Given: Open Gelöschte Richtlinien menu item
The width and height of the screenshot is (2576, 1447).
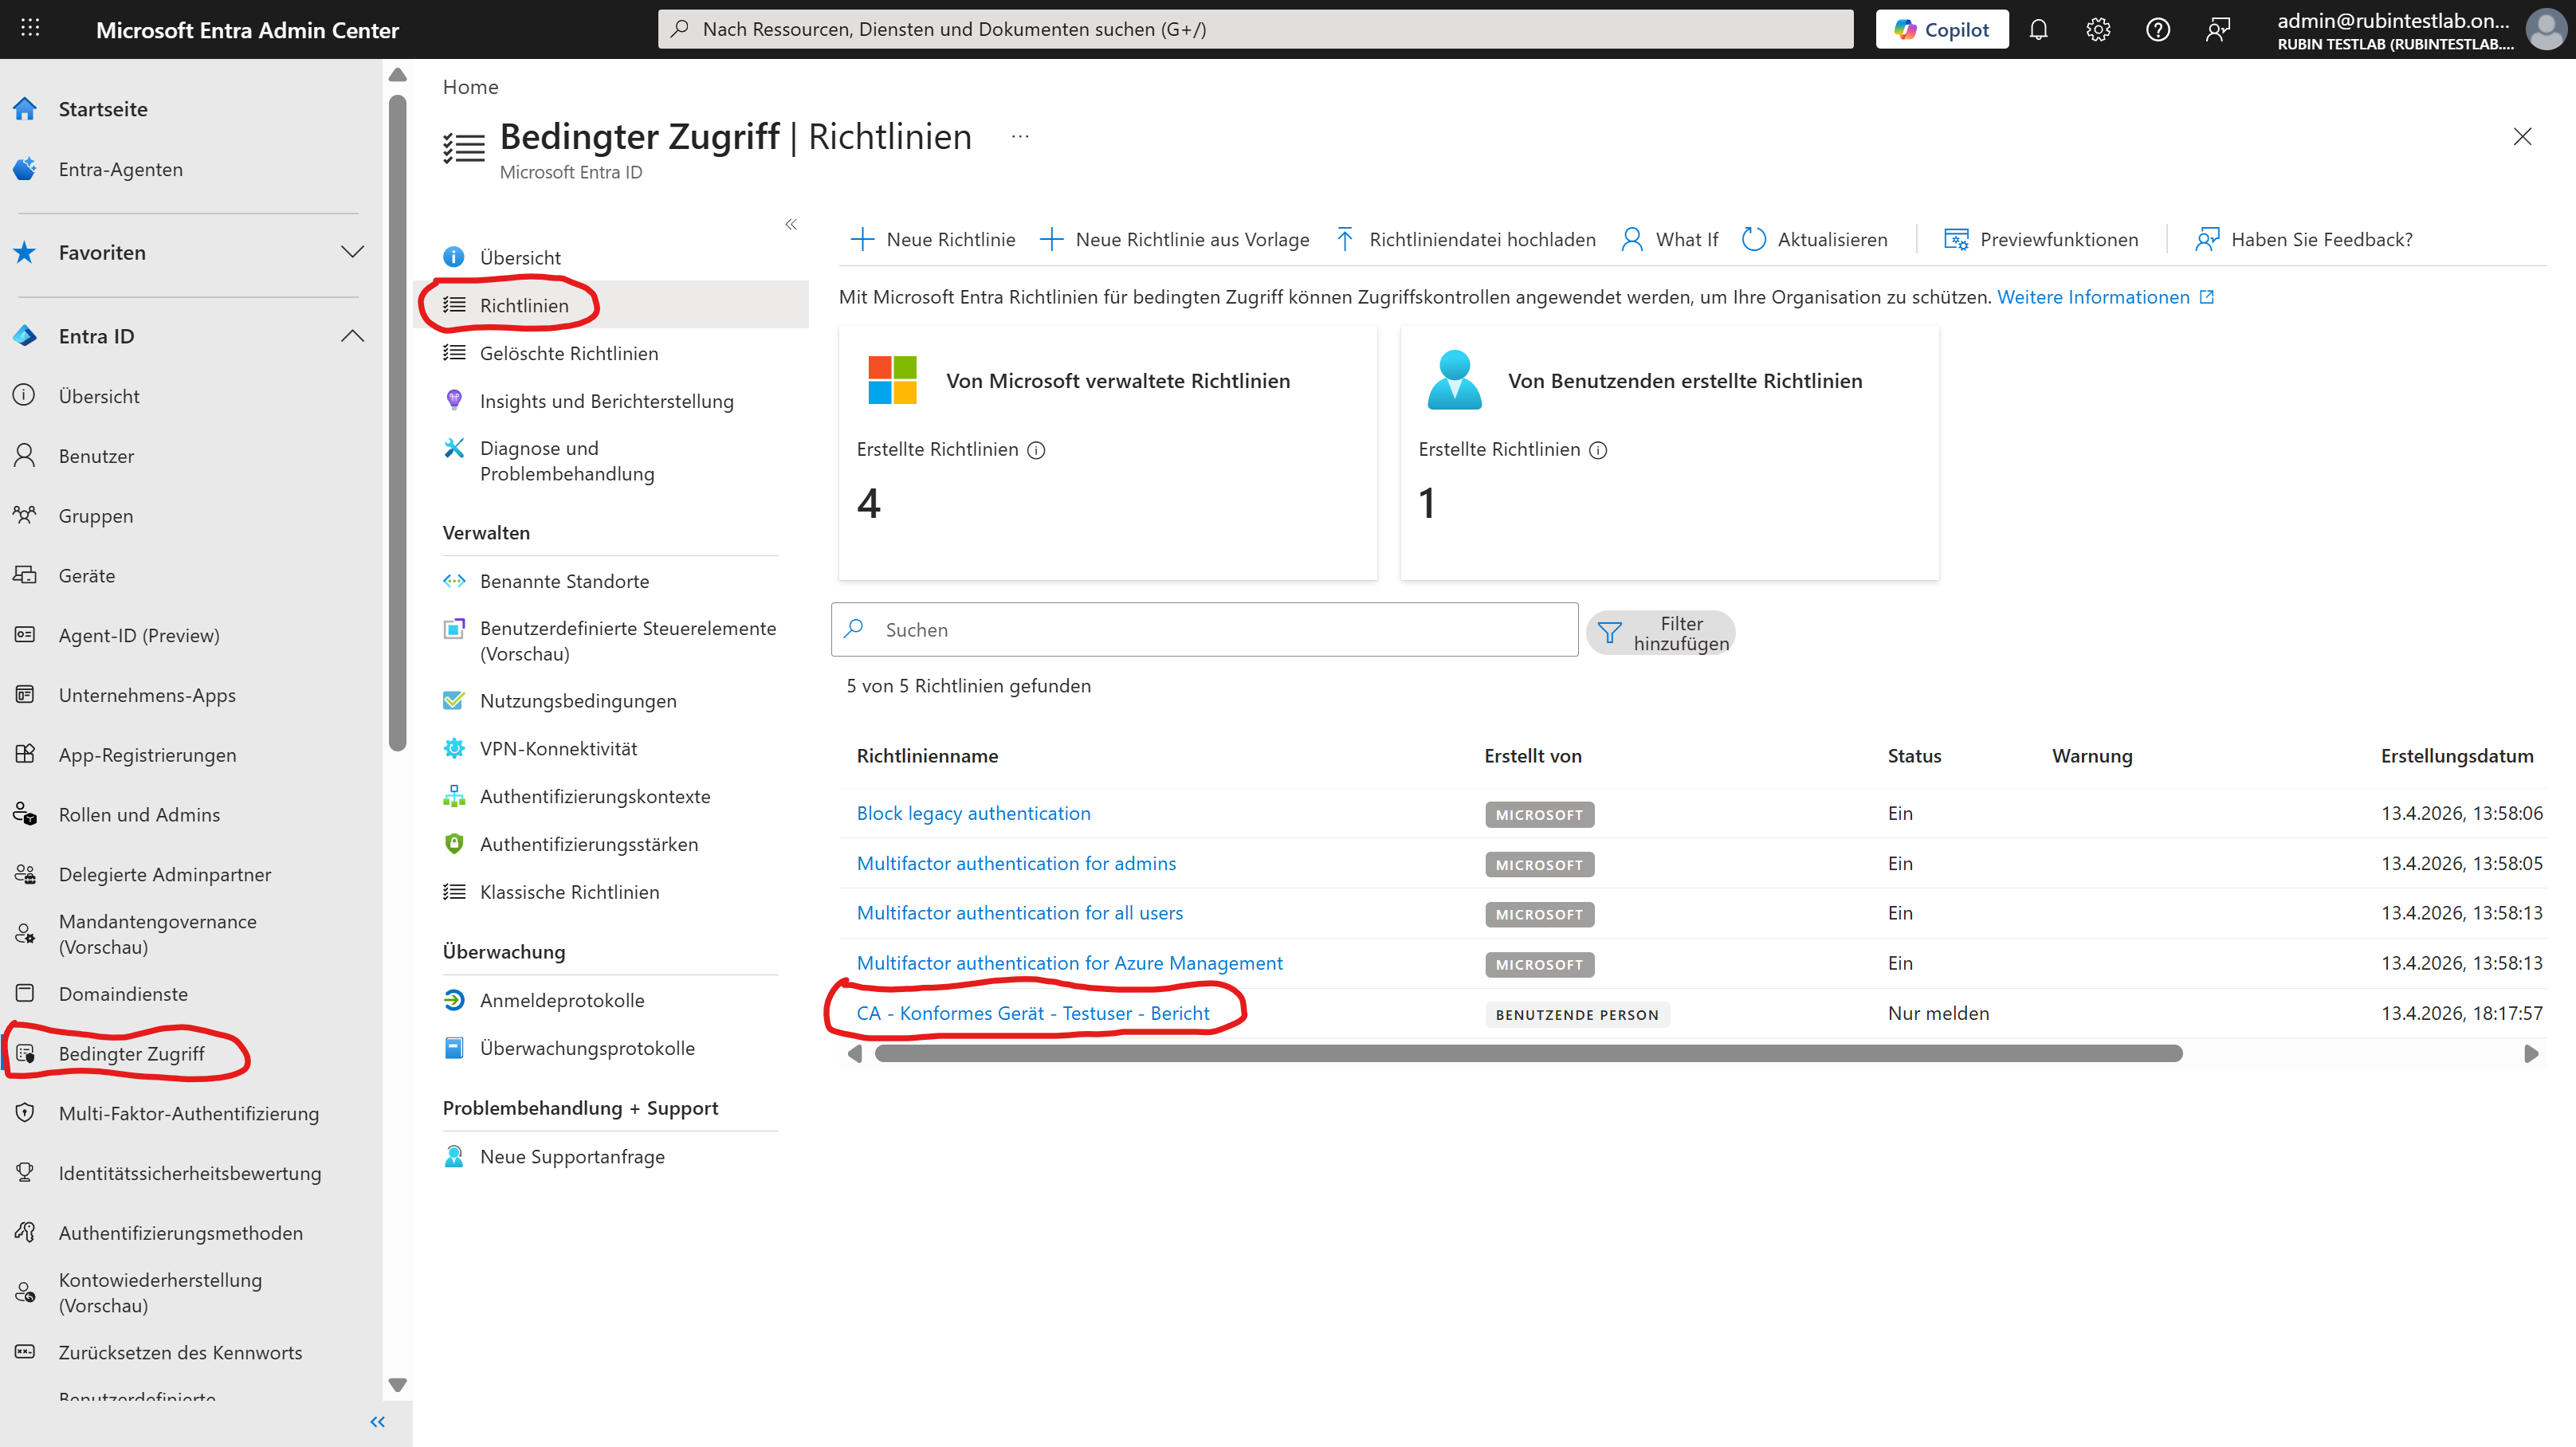Looking at the screenshot, I should 568,353.
